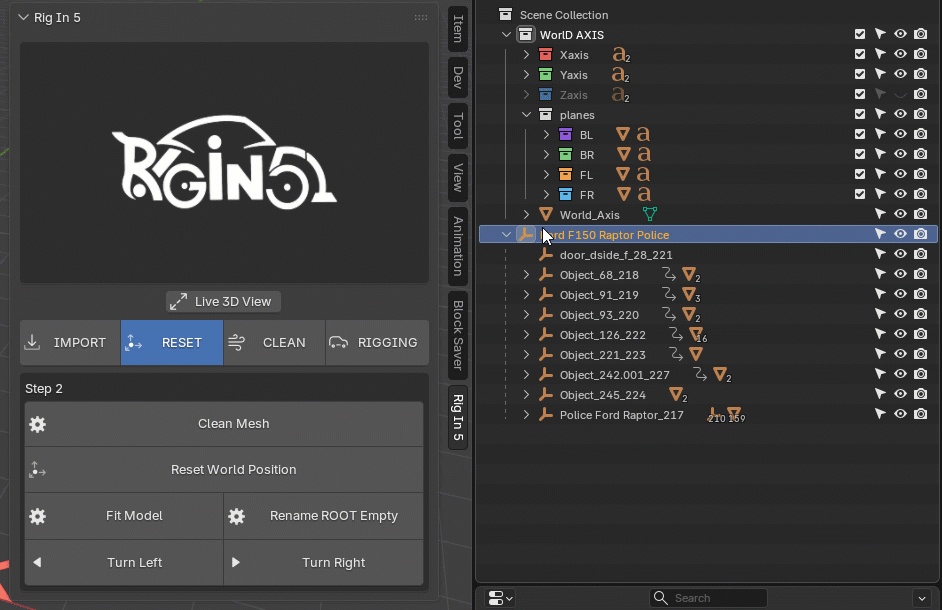Collapse the WorlD AXIS collection

coord(506,35)
